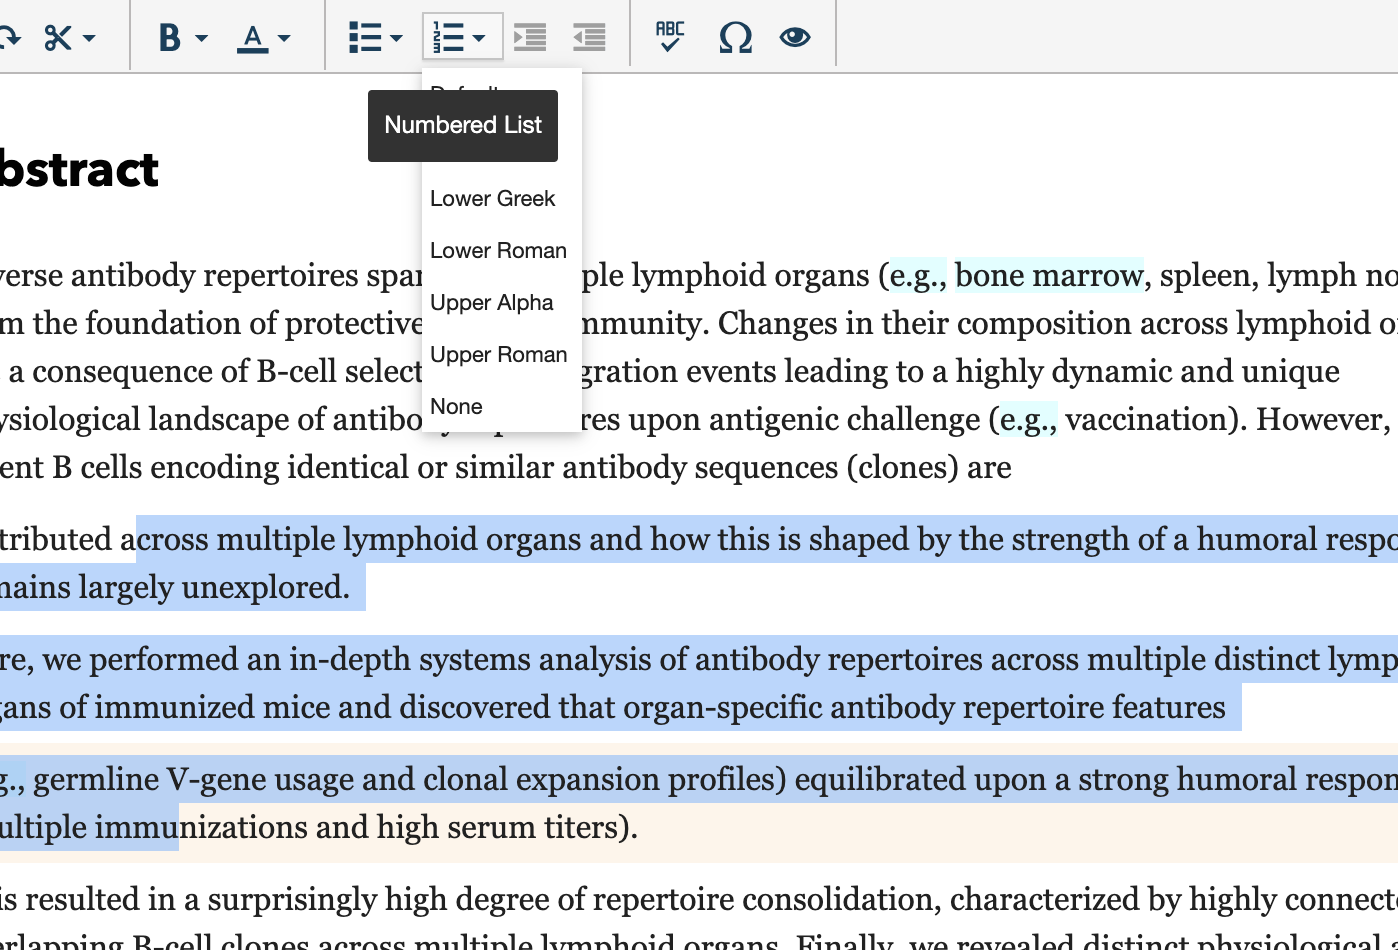Click the scissors cut icon

[x=58, y=38]
